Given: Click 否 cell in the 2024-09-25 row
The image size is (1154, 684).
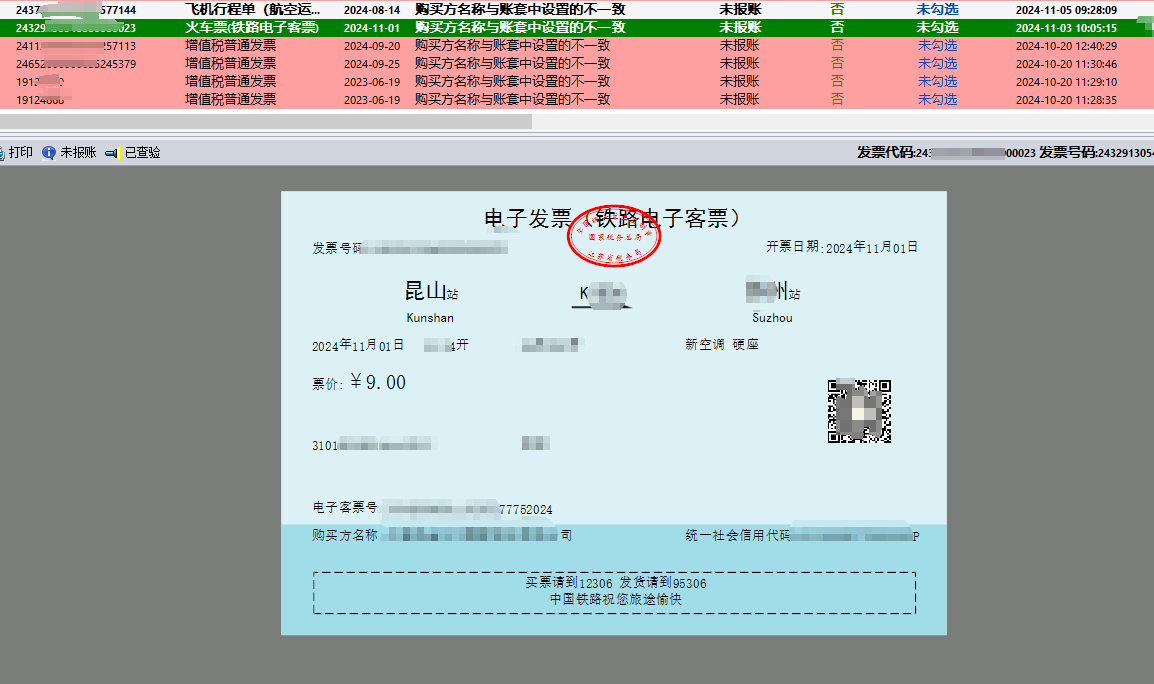Looking at the screenshot, I should 837,63.
